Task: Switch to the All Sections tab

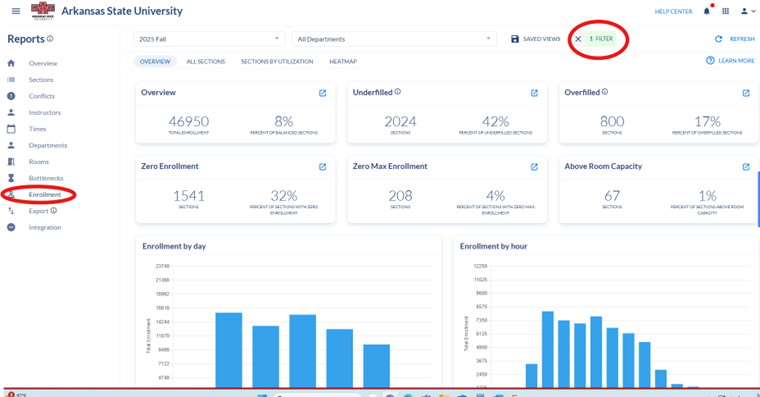Action: [206, 62]
